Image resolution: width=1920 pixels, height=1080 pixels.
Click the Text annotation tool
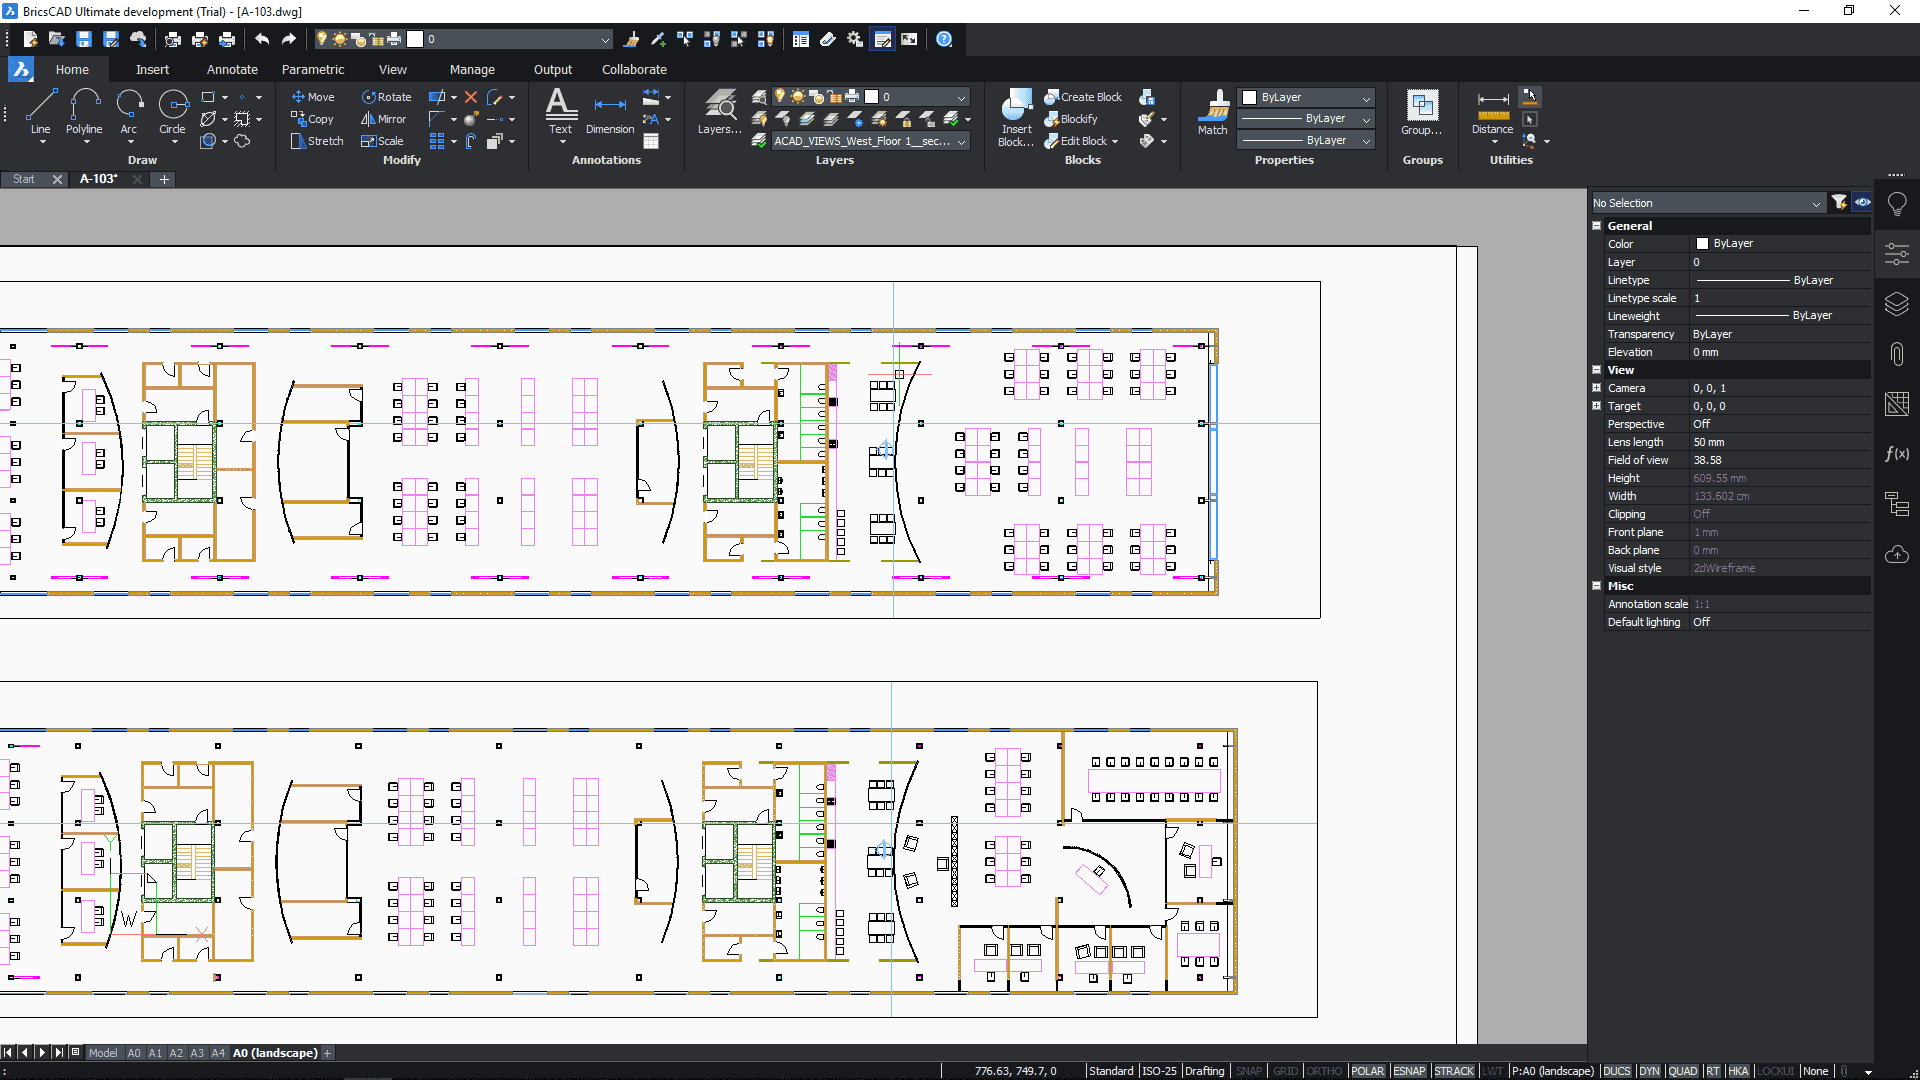[x=560, y=112]
